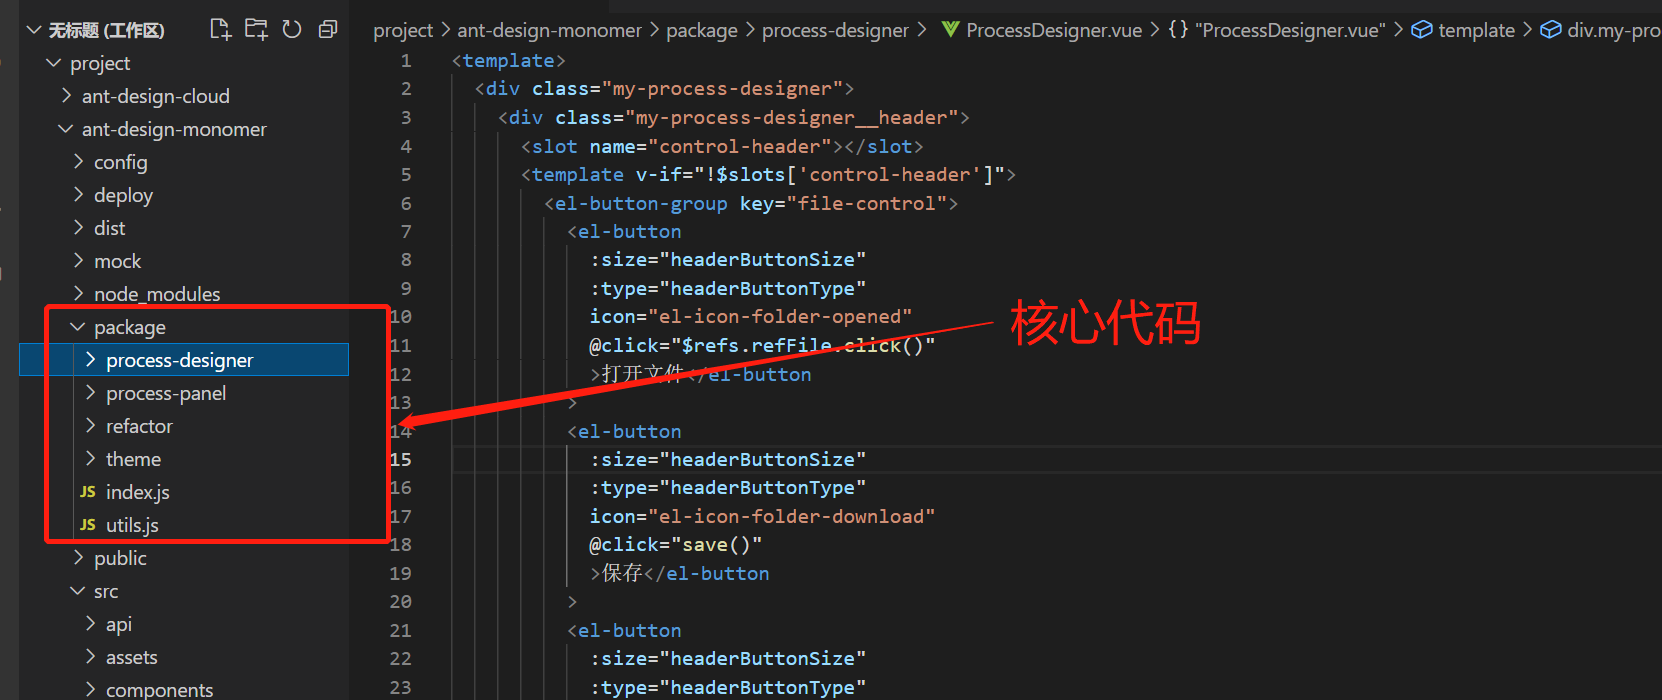Select project in the breadcrumb path

pos(403,31)
